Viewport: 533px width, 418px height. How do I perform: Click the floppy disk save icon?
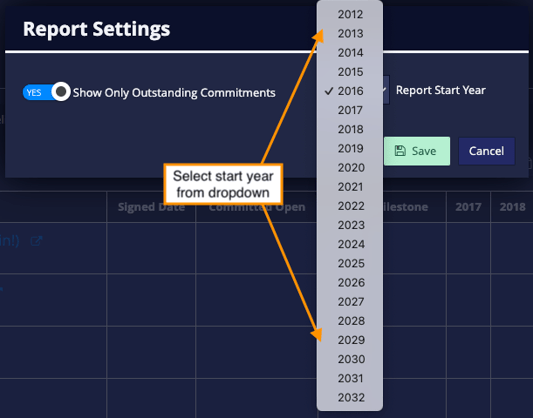click(x=400, y=151)
